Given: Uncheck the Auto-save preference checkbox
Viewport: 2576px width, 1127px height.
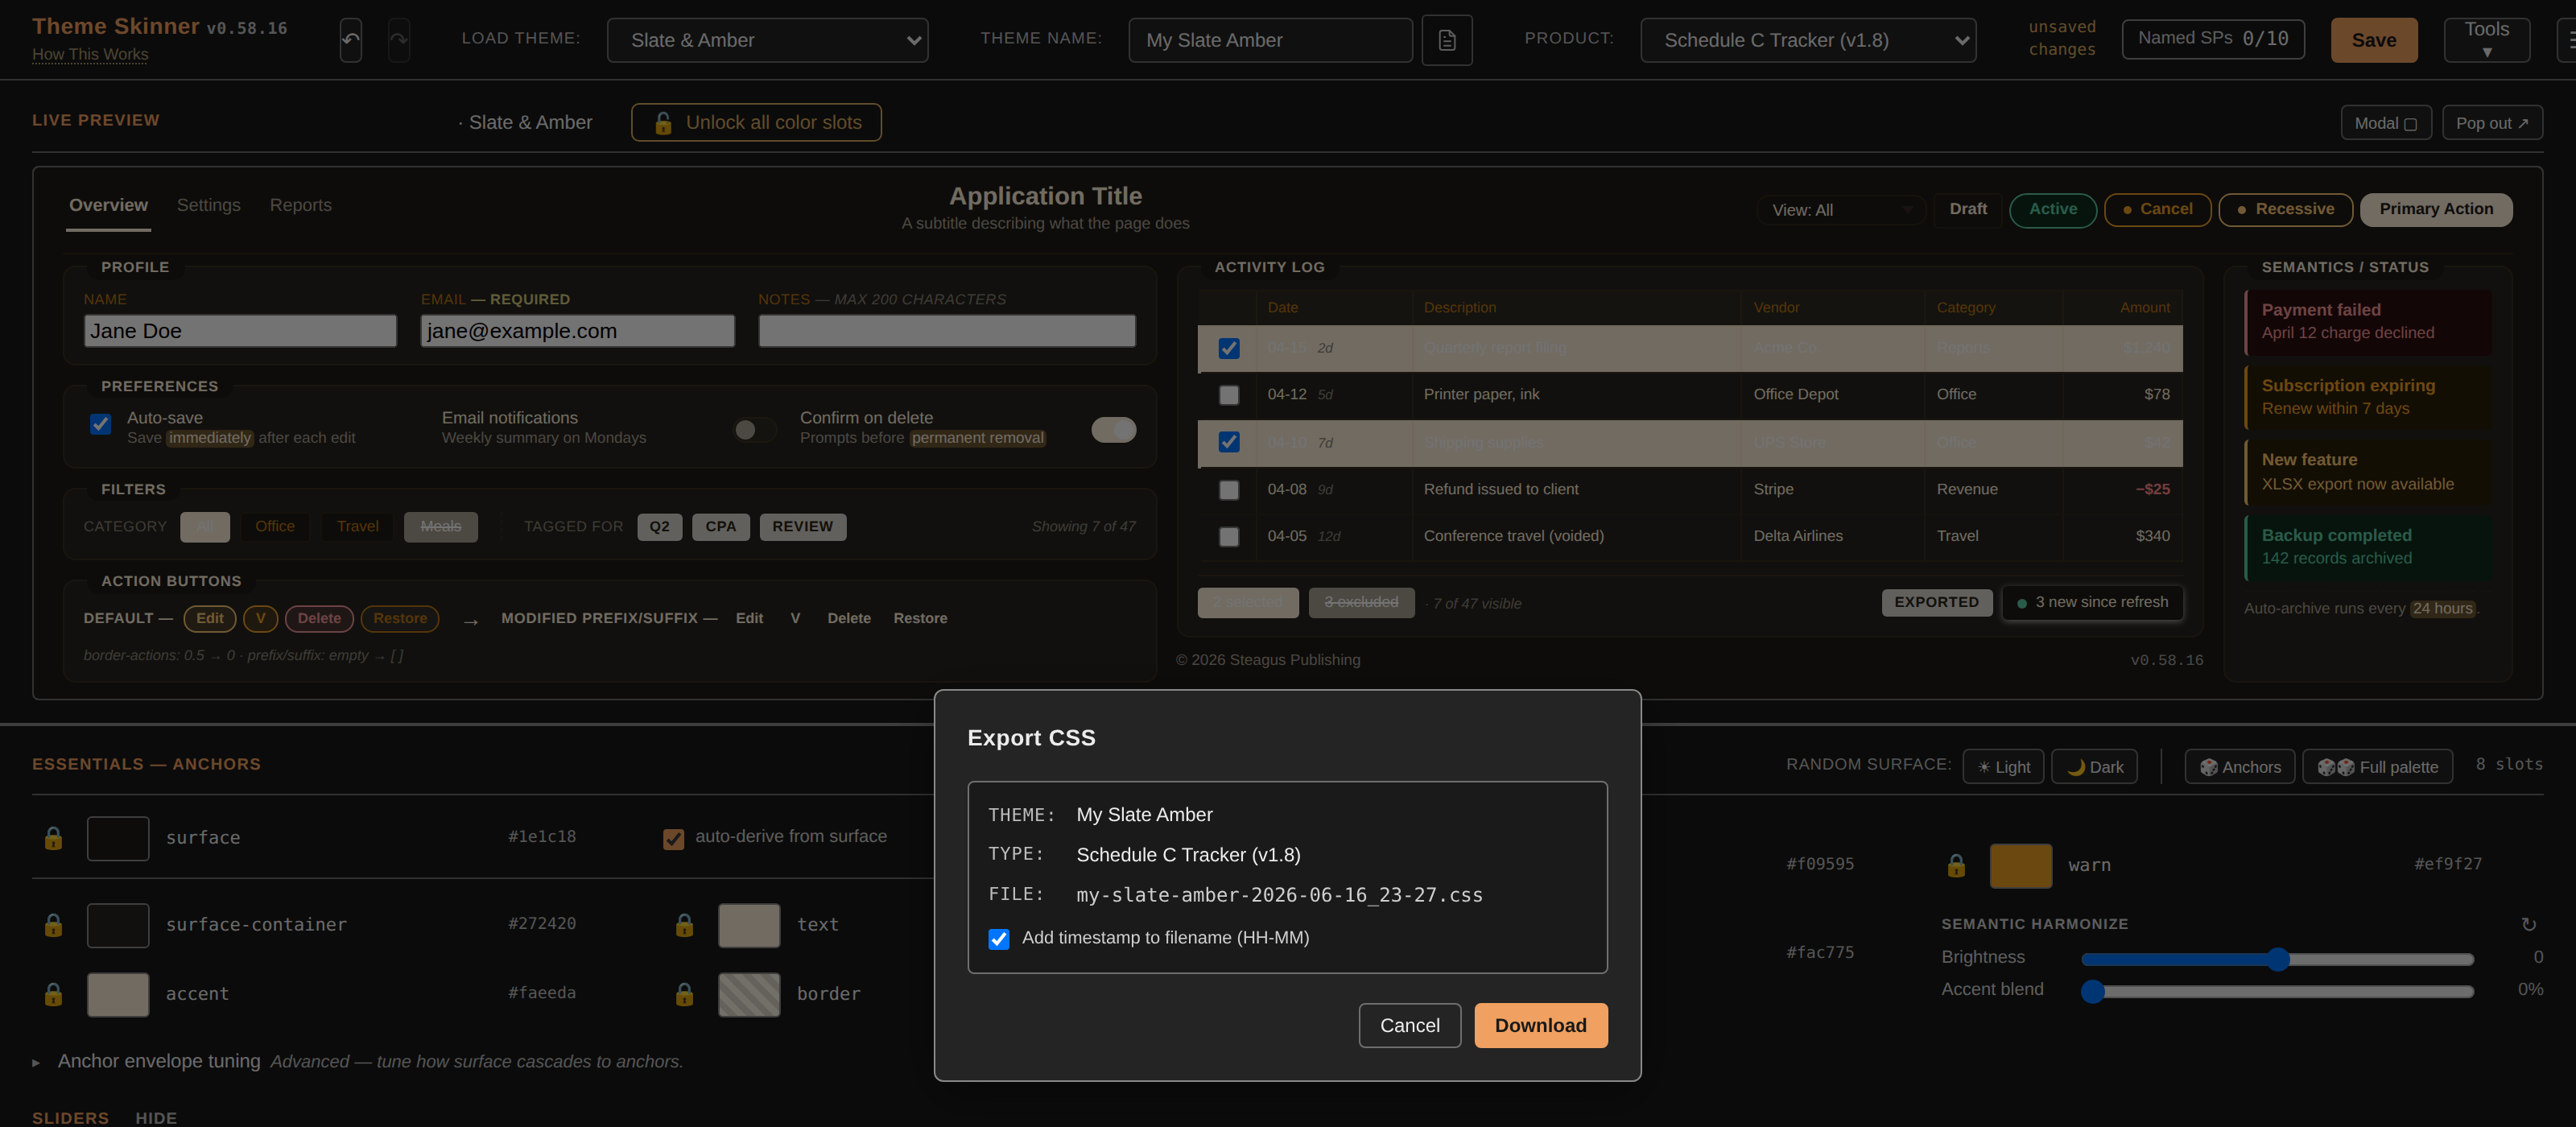Looking at the screenshot, I should pos(101,424).
